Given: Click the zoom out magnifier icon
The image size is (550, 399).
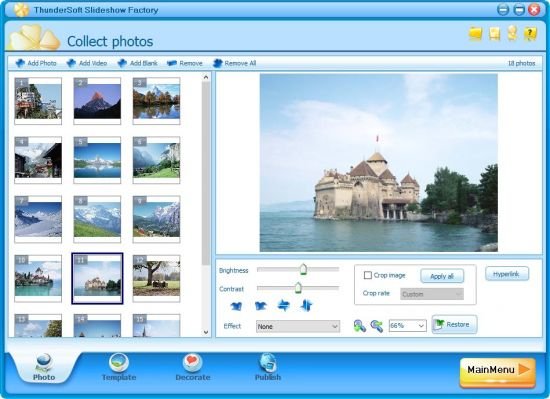Looking at the screenshot, I should click(x=377, y=326).
